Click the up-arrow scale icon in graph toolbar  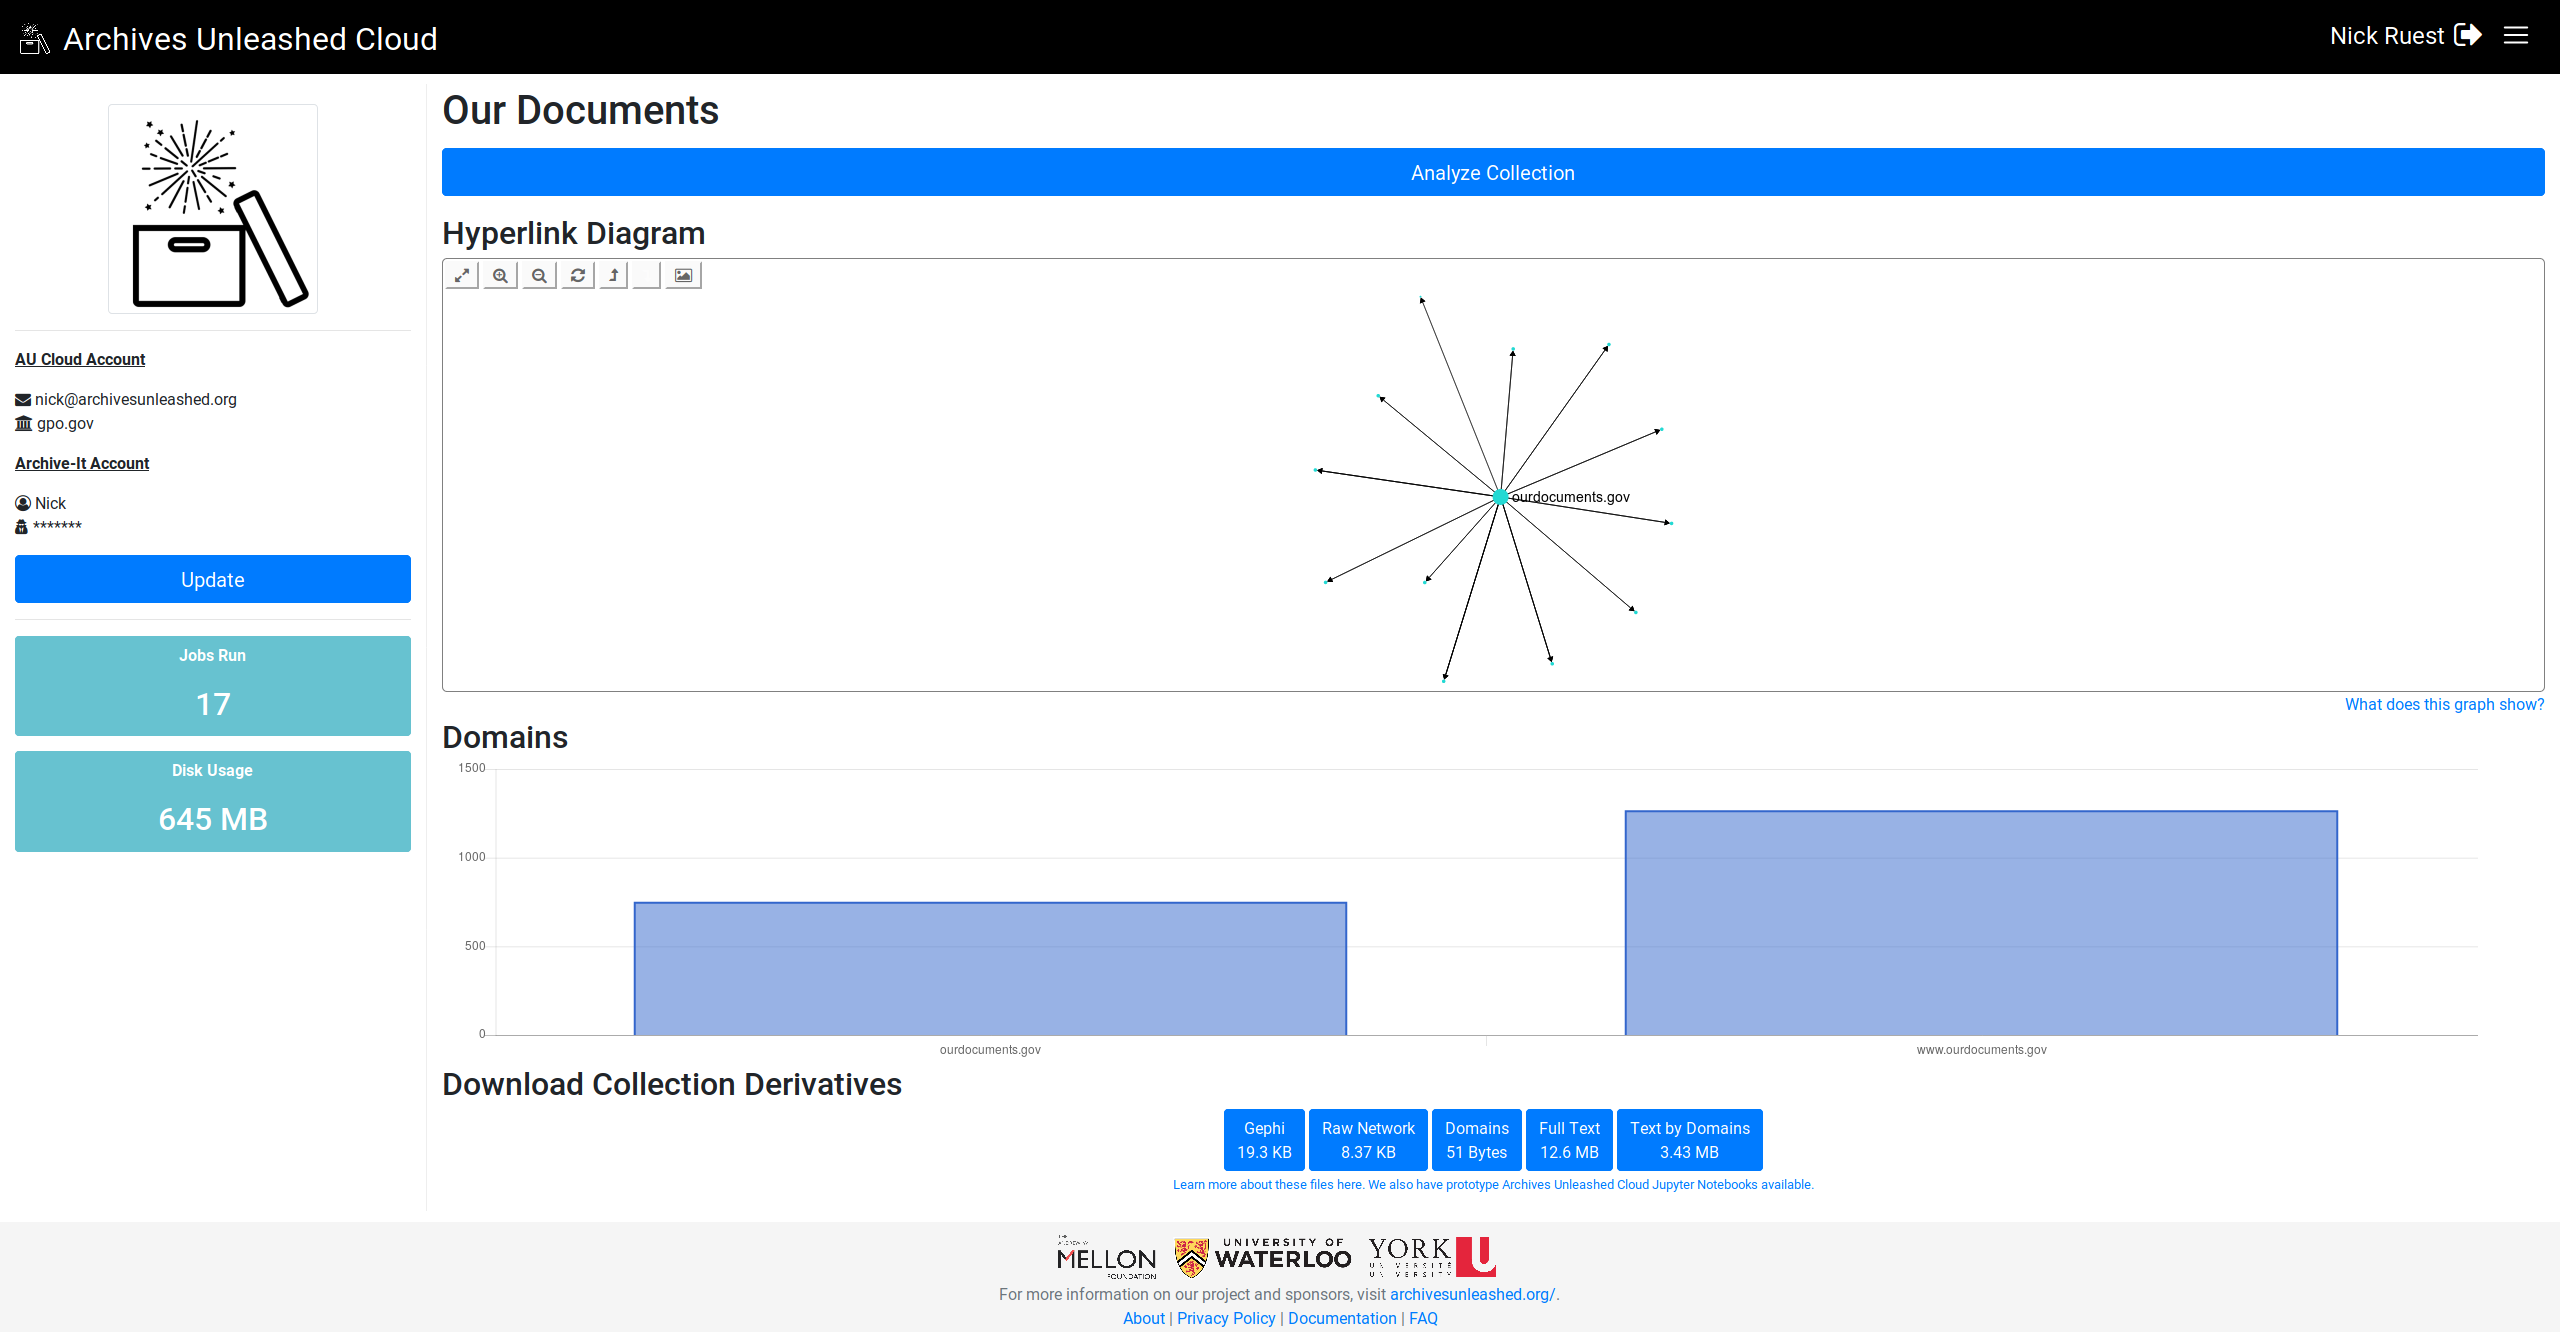click(x=614, y=275)
